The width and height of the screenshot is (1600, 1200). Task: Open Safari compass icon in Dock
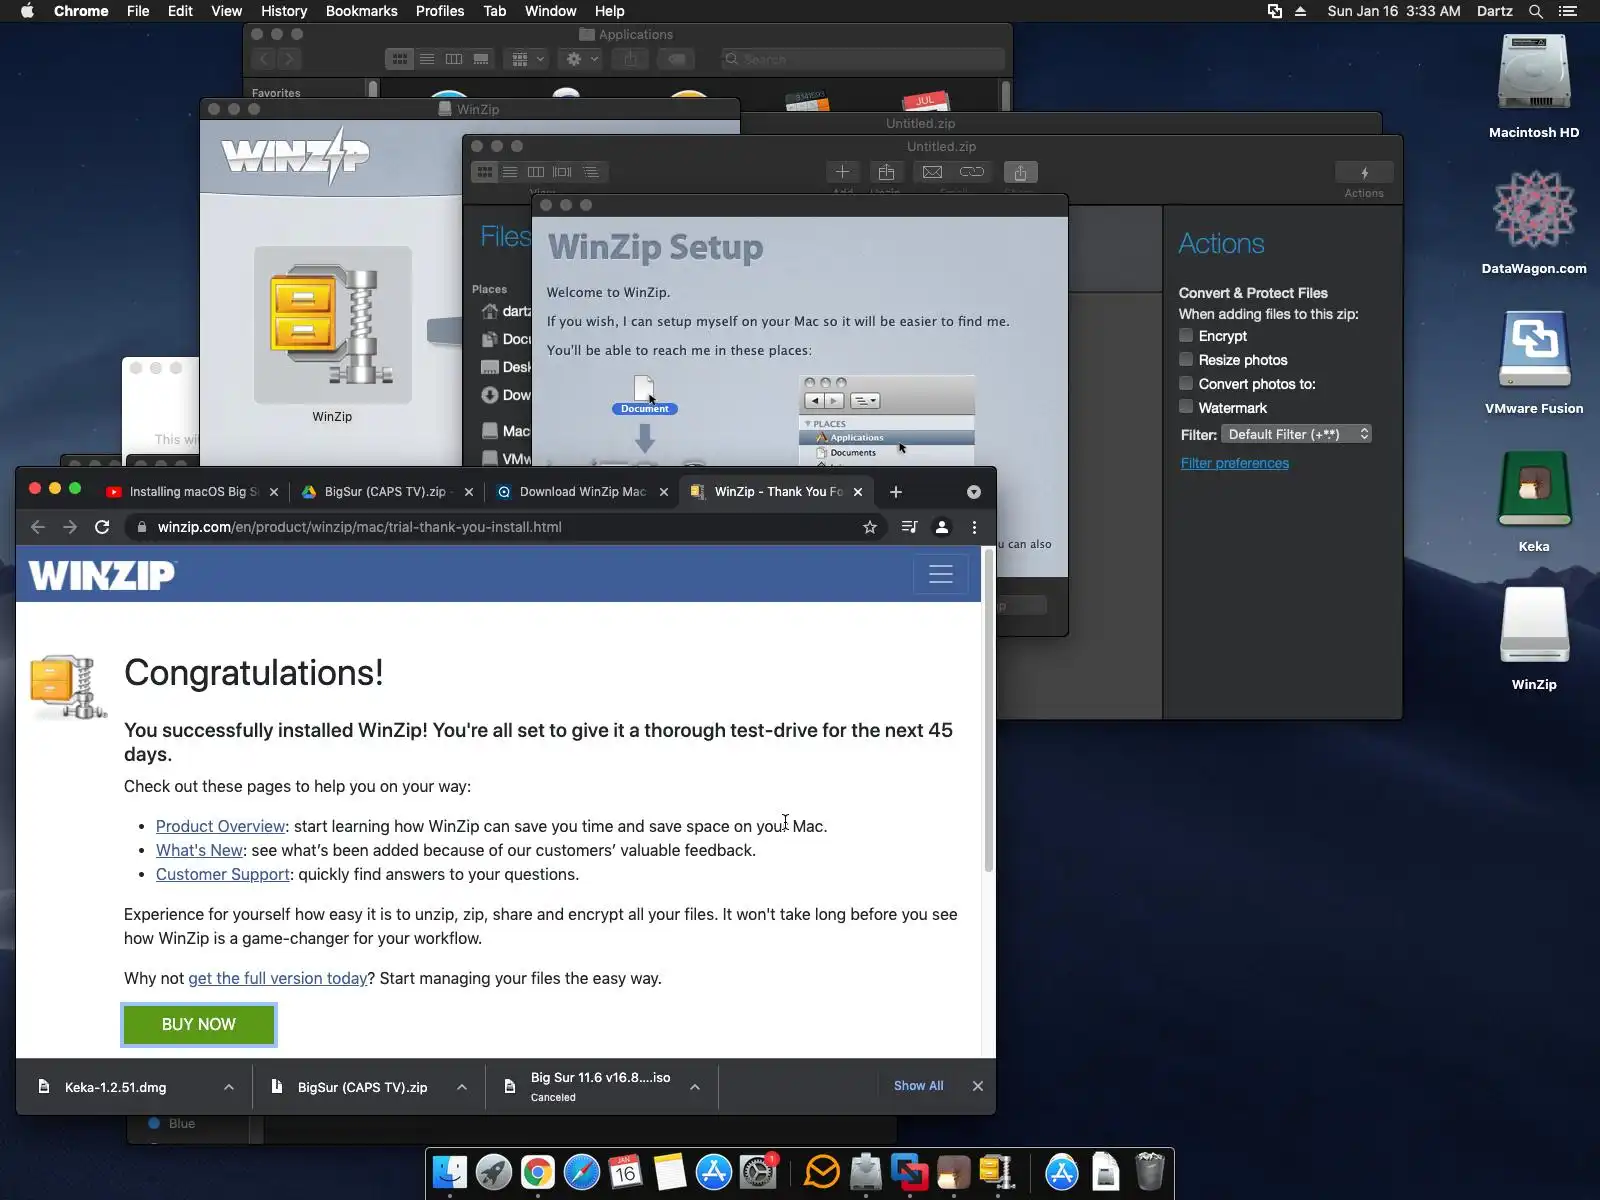582,1172
